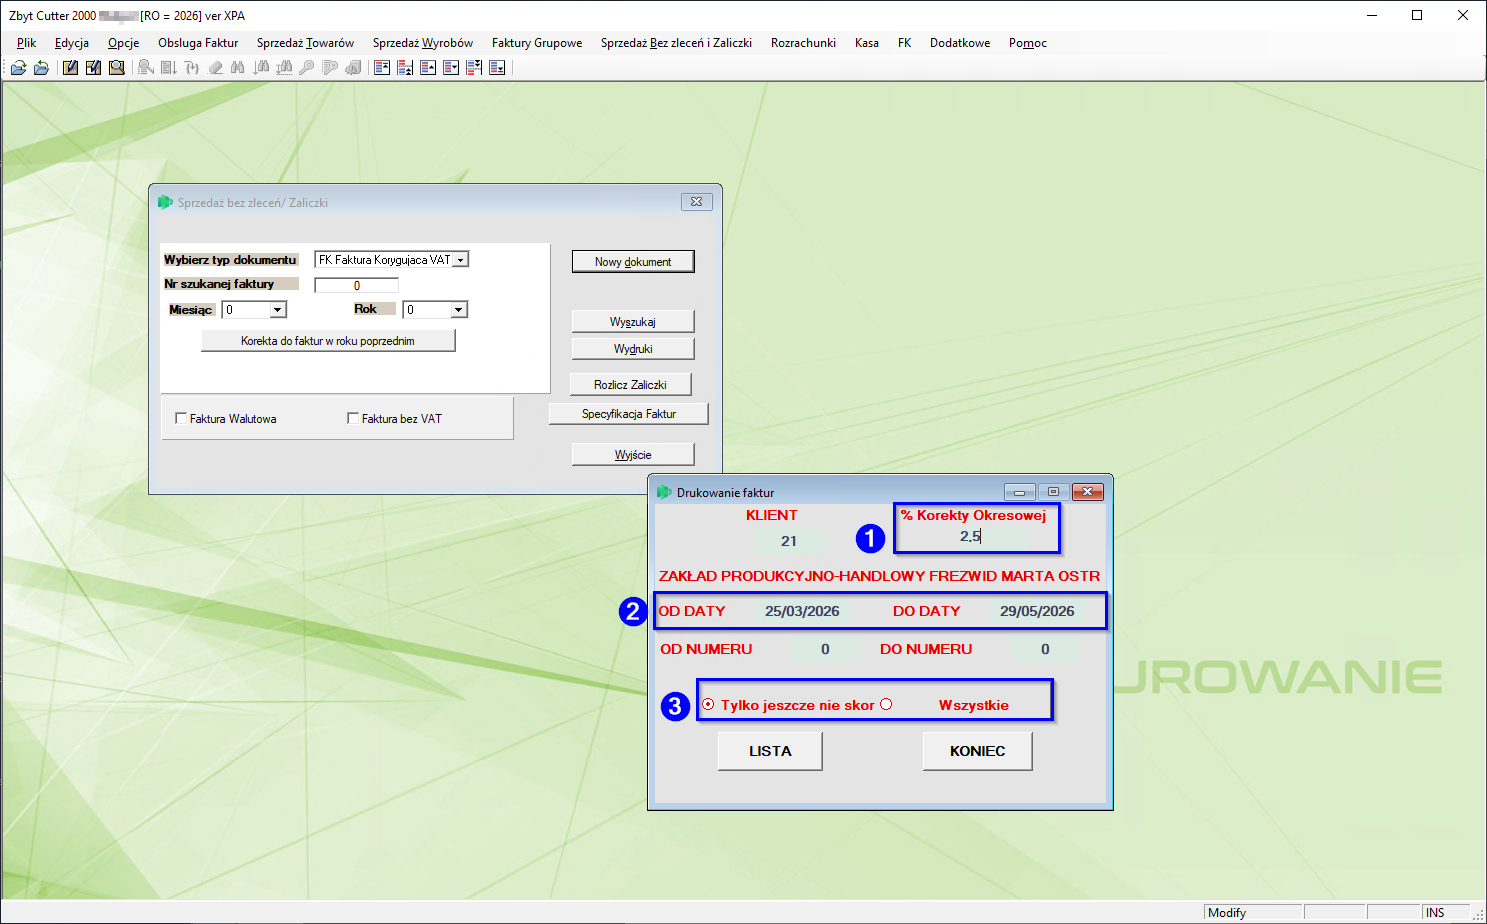Open the Dodatkowe menu
Viewport: 1487px width, 924px height.
tap(960, 43)
